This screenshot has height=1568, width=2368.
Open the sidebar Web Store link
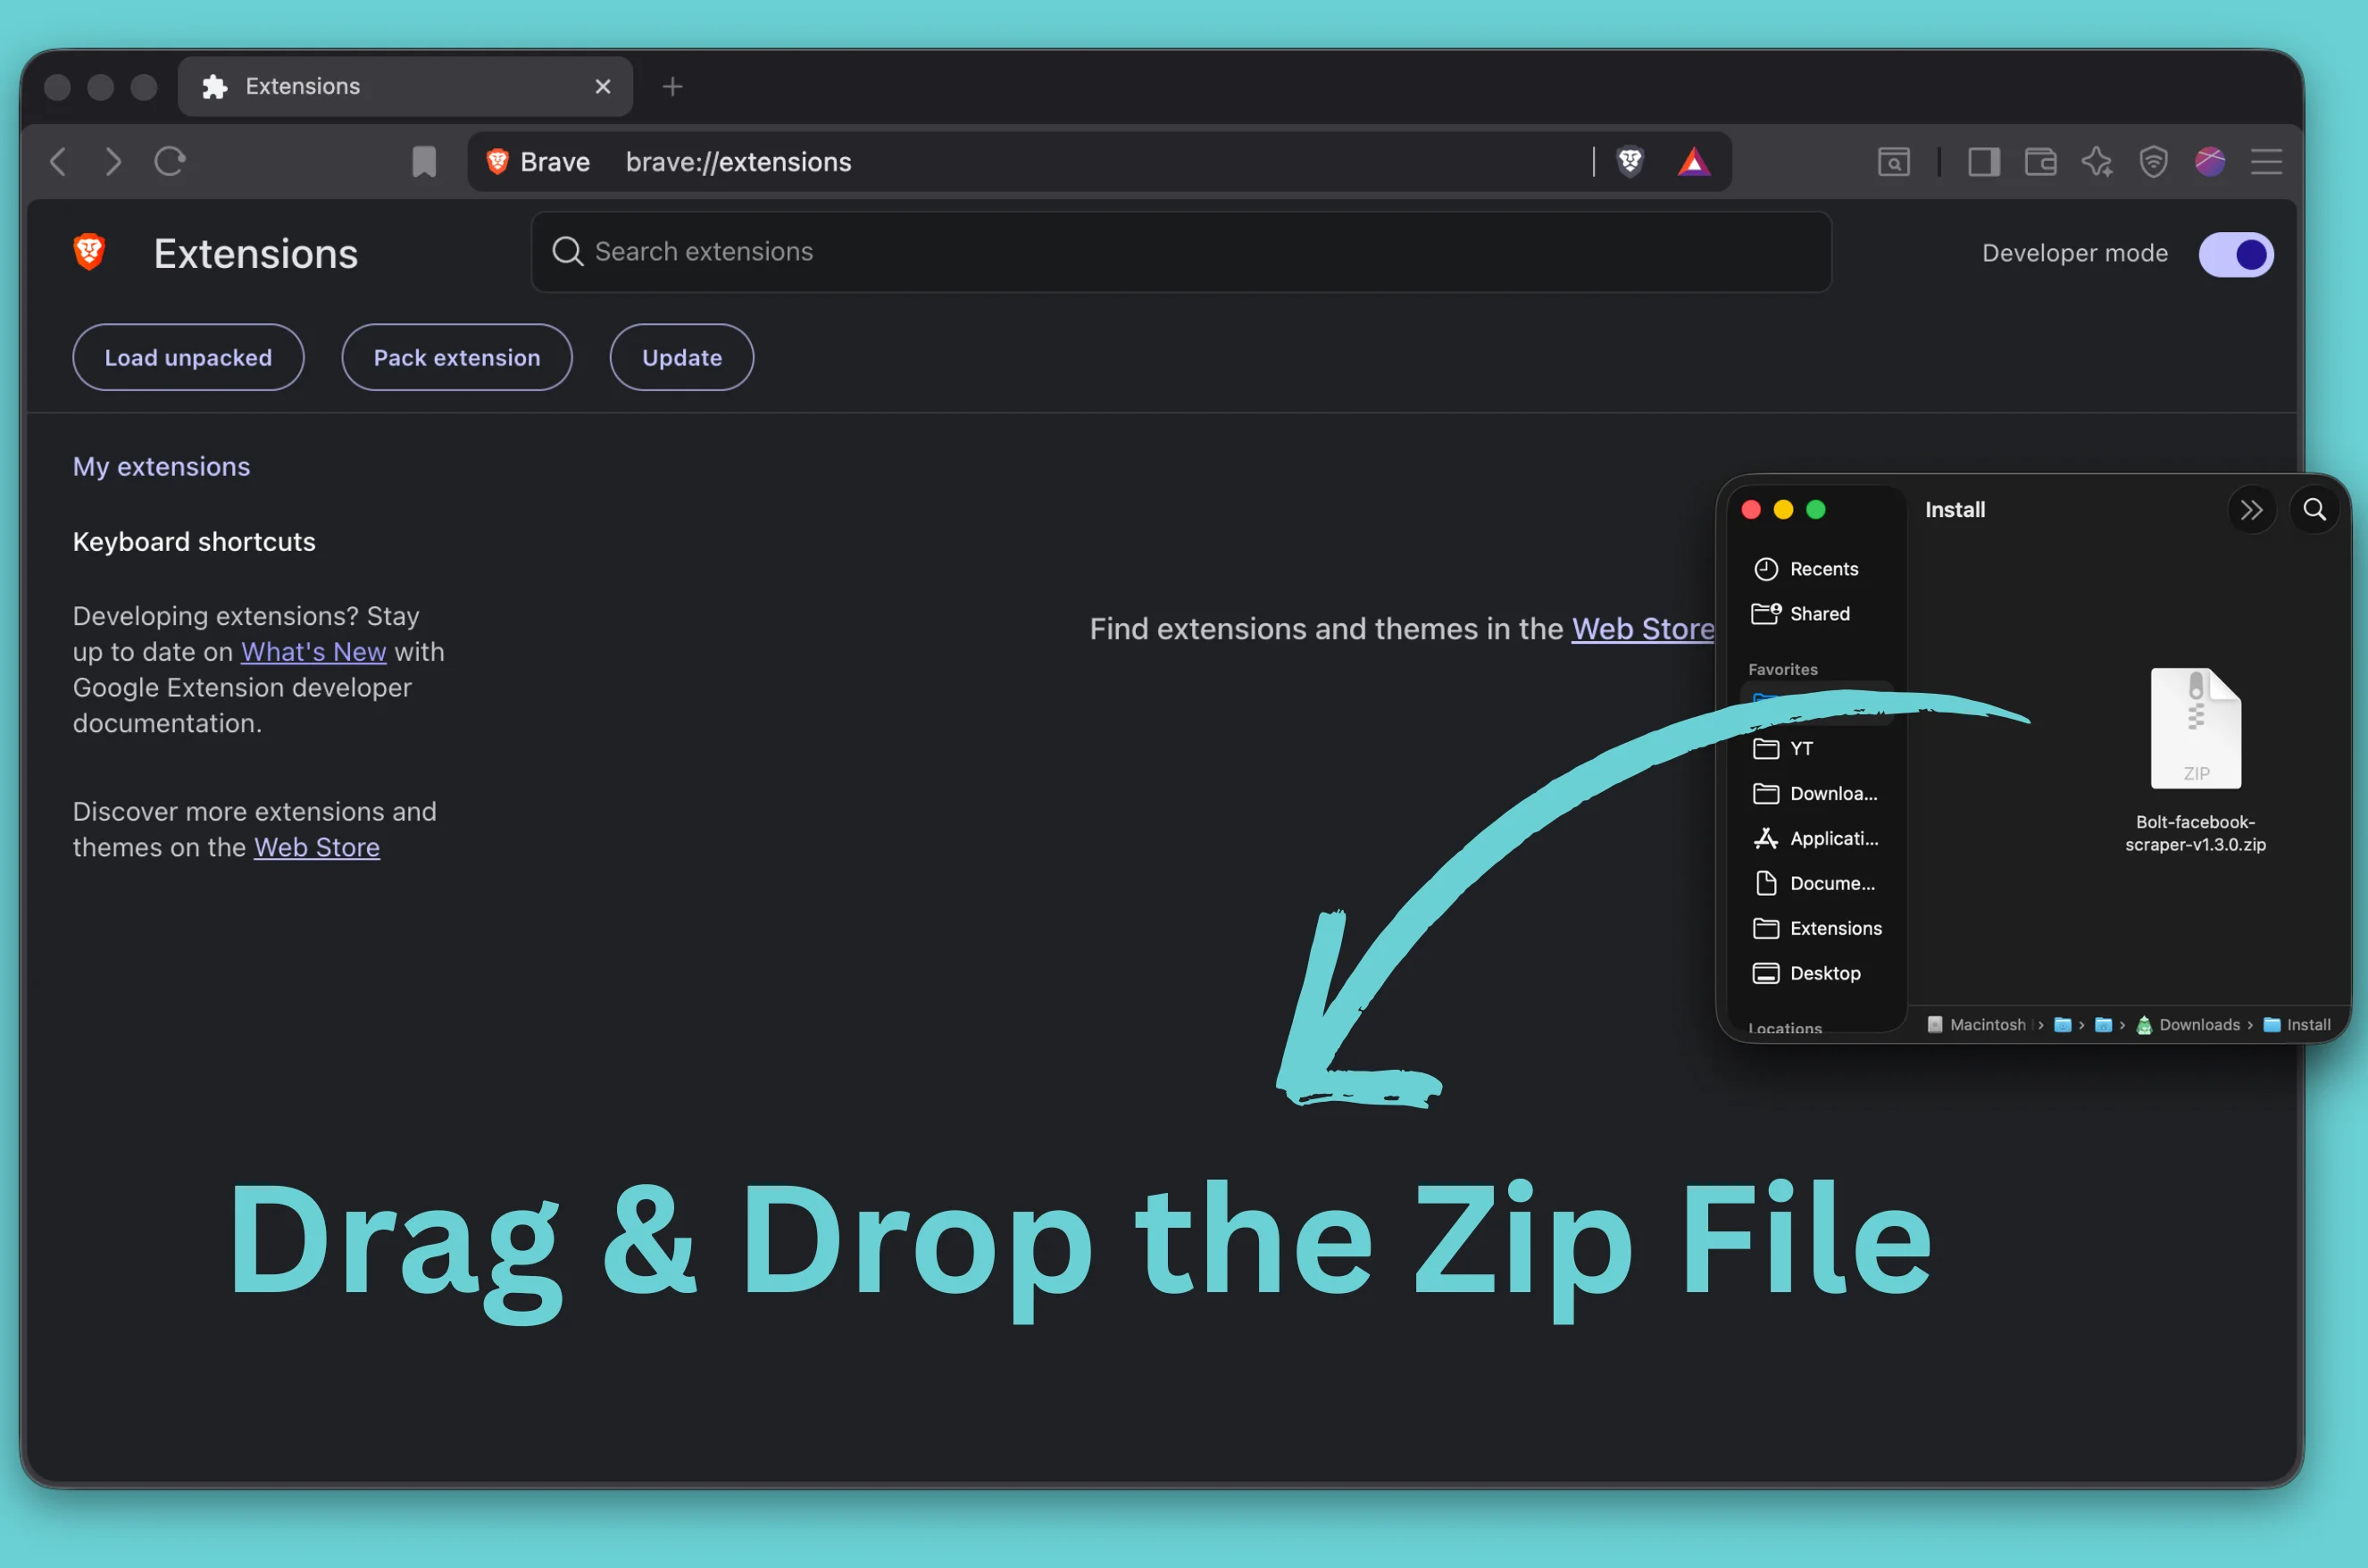(x=317, y=847)
